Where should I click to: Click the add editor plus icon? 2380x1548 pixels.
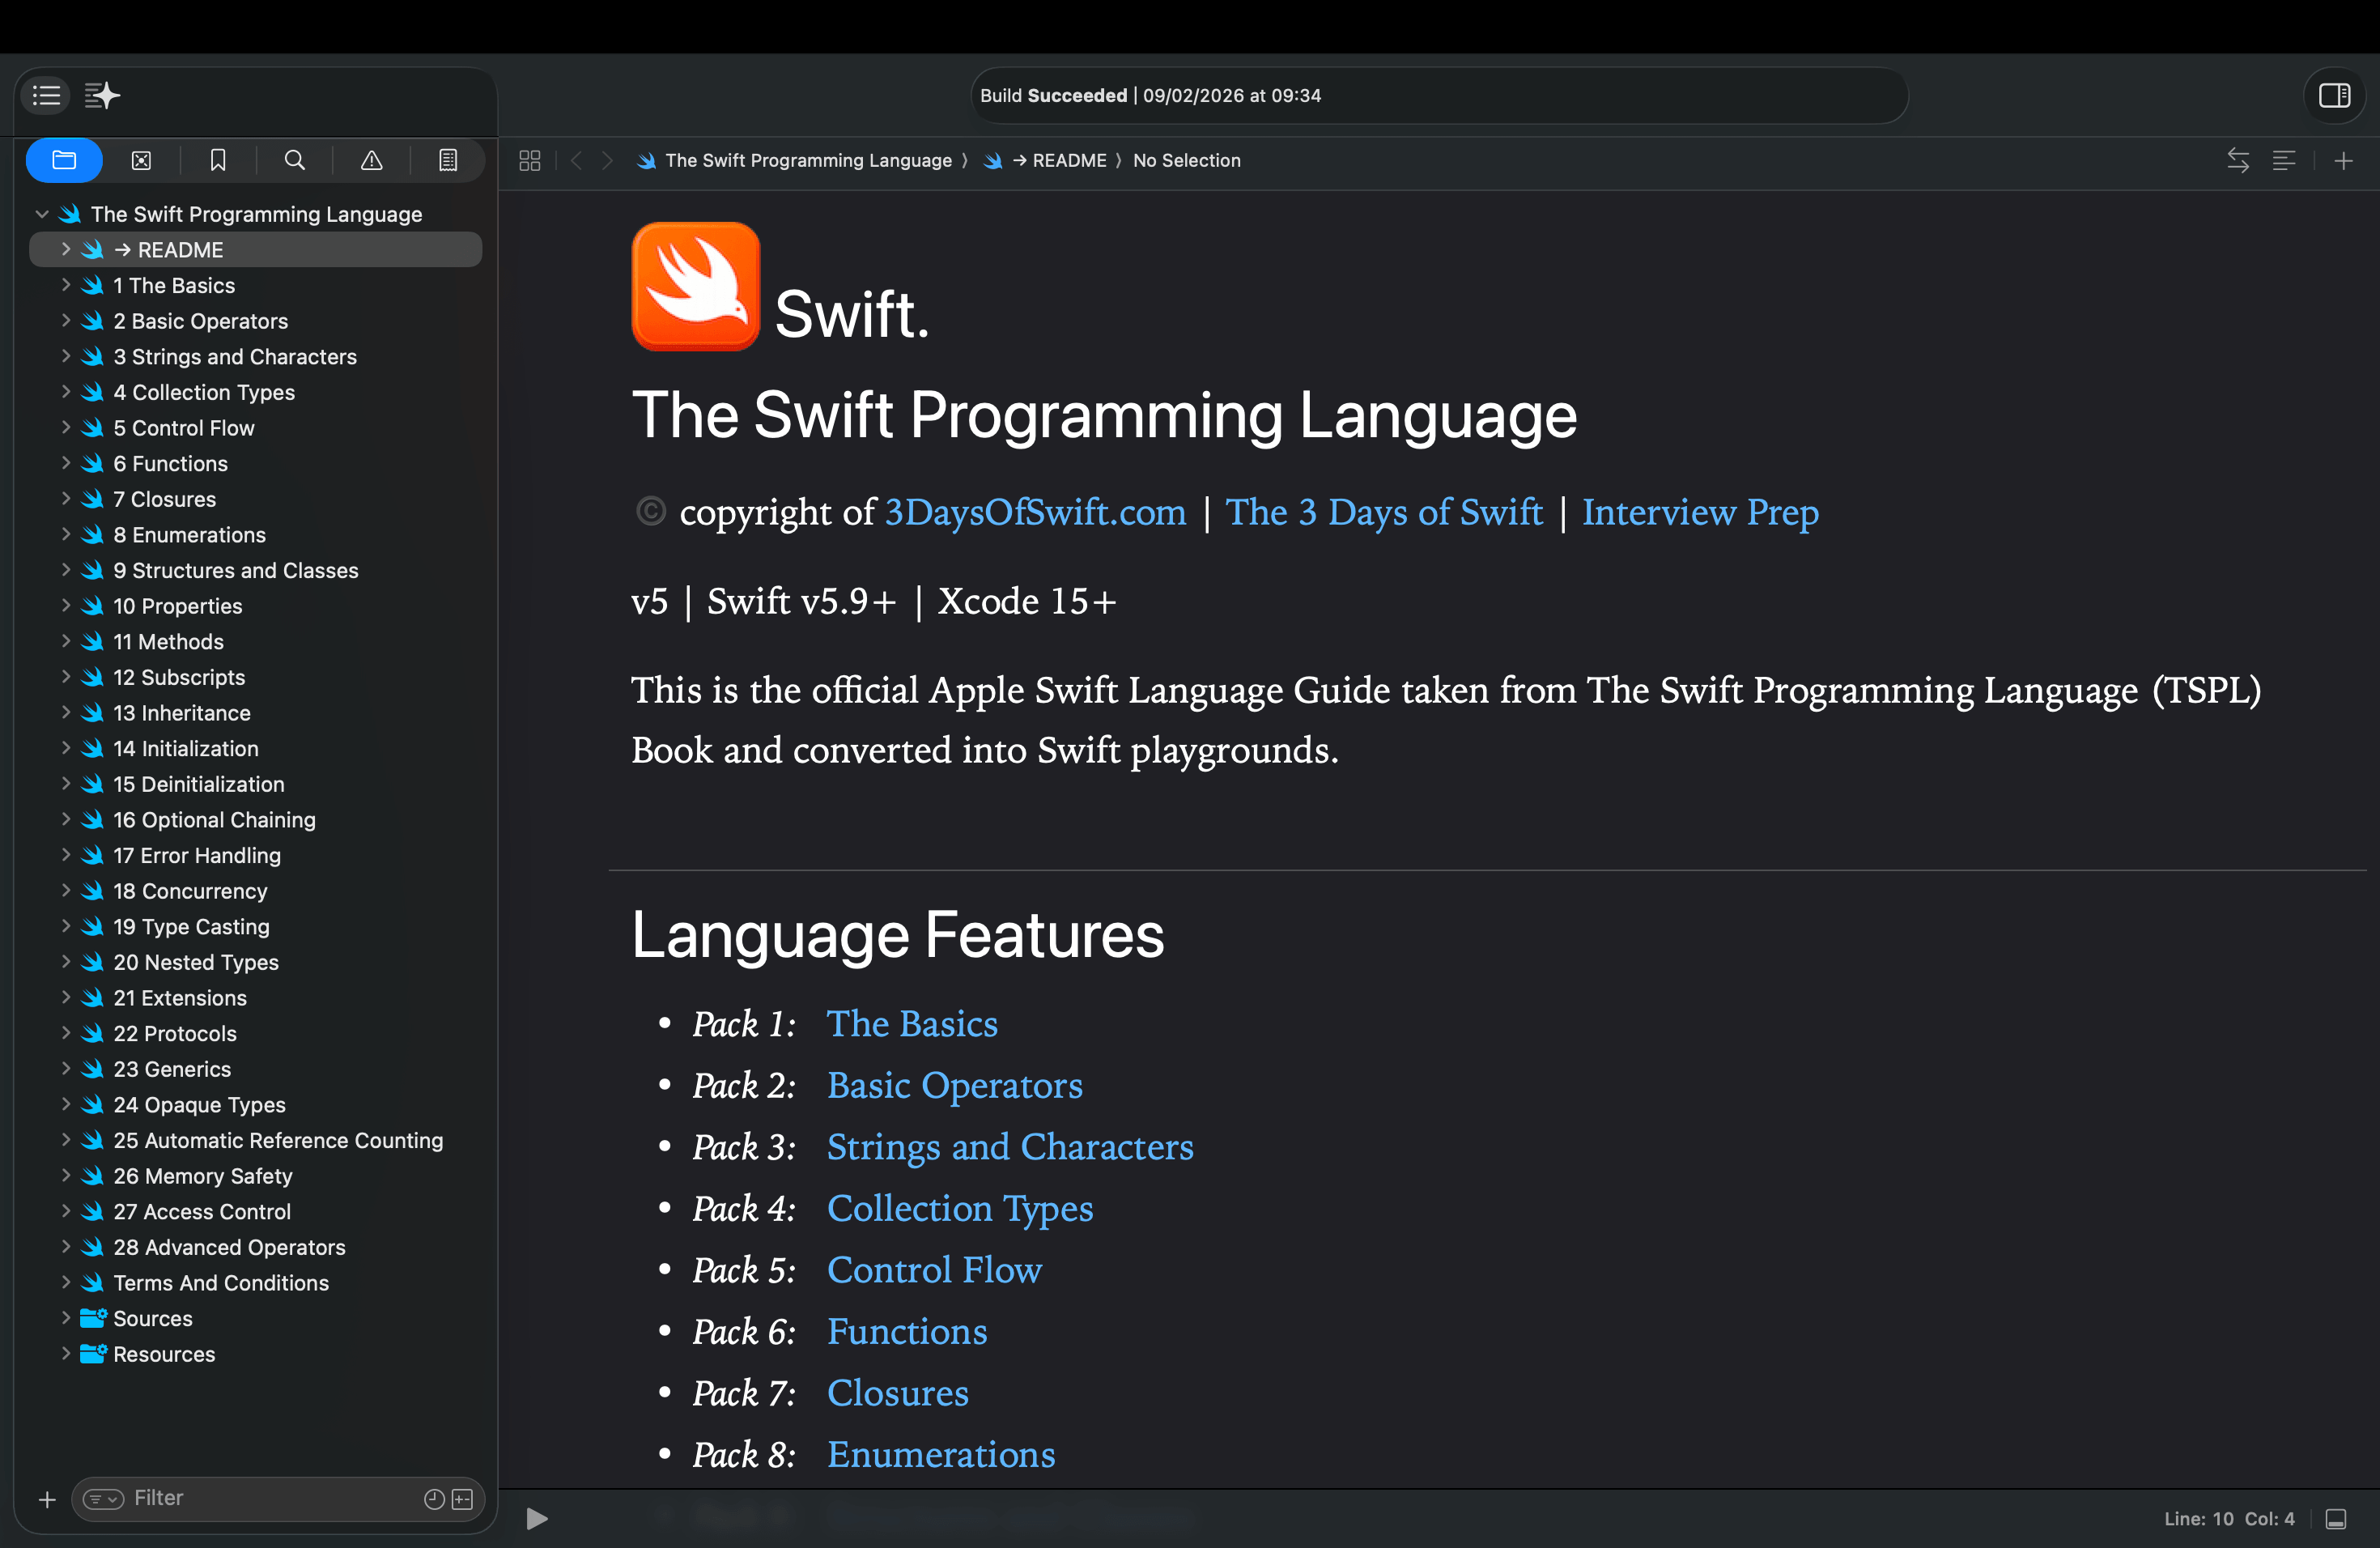[x=2343, y=160]
